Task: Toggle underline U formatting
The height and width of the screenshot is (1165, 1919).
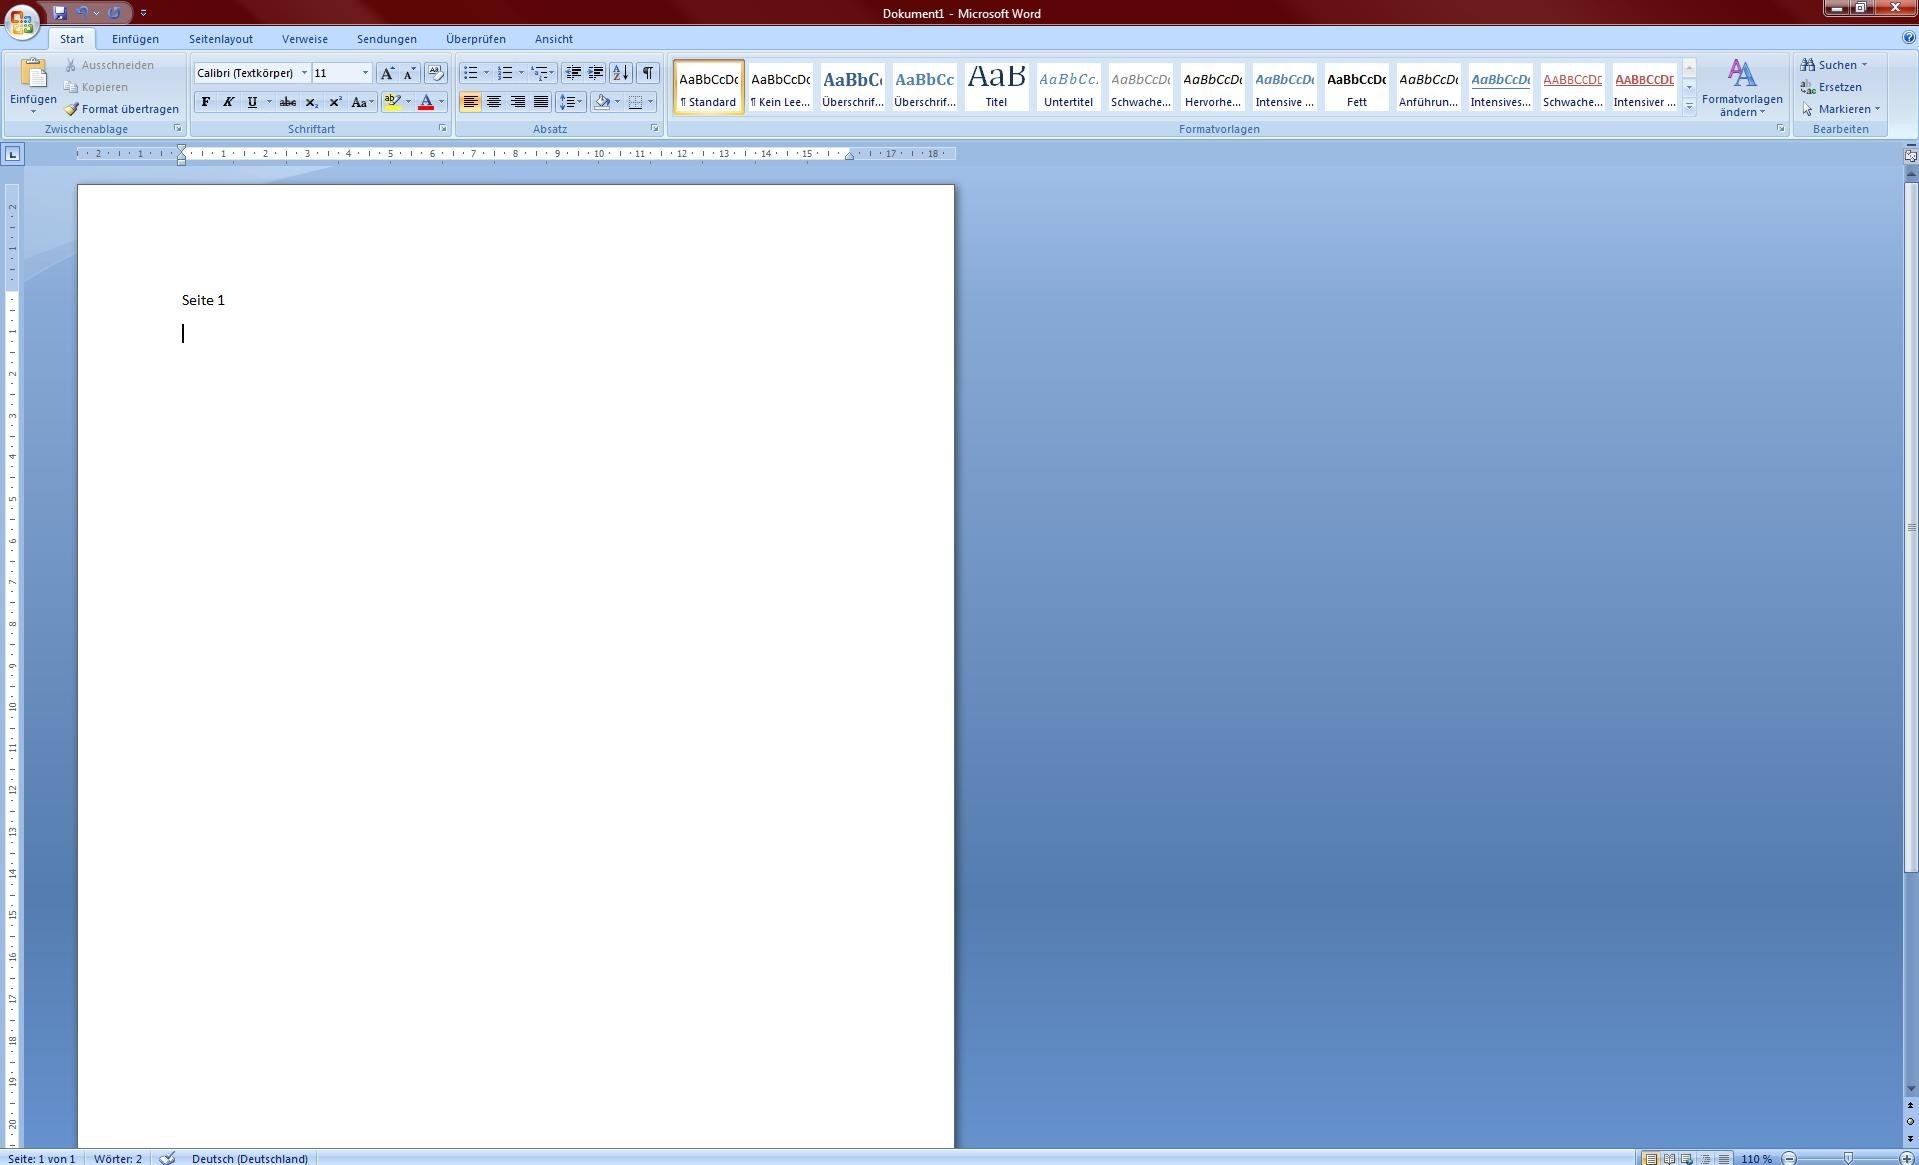Action: pos(252,102)
